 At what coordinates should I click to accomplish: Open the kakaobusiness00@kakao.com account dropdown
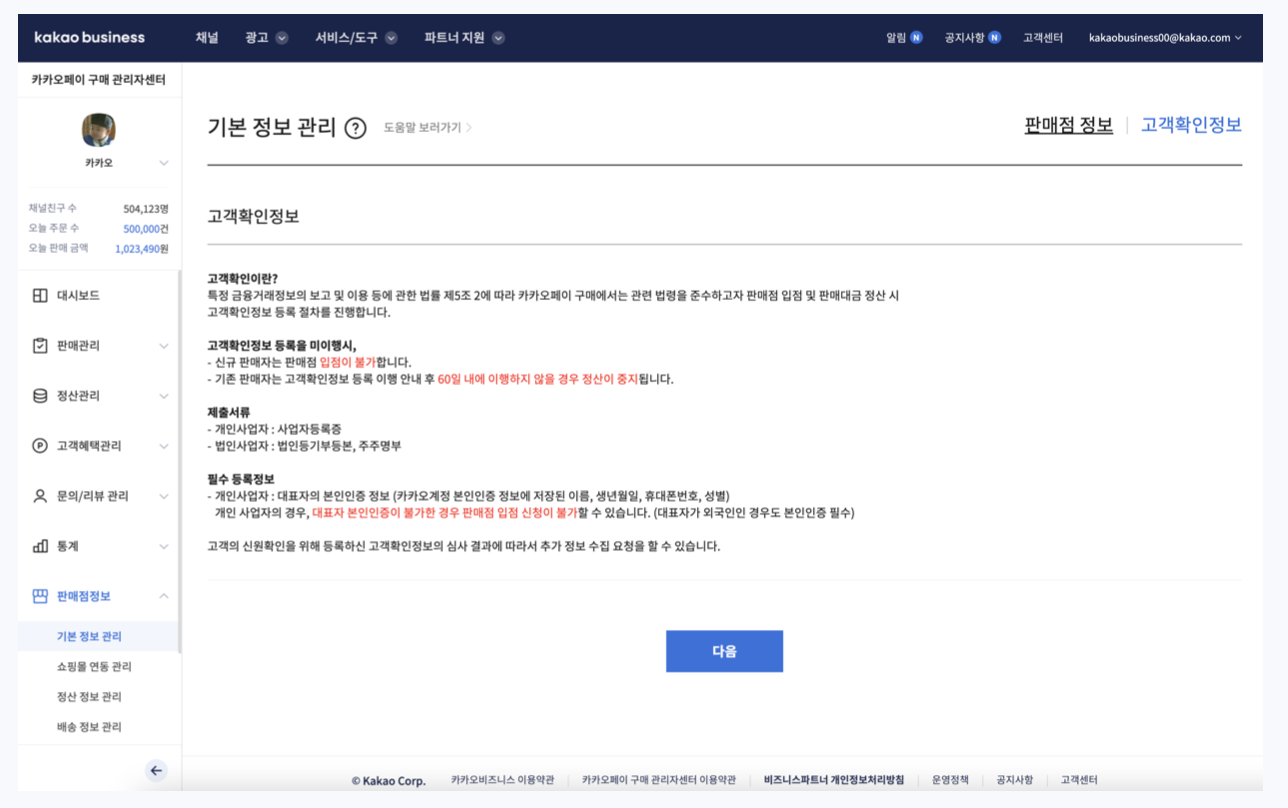tap(1165, 38)
